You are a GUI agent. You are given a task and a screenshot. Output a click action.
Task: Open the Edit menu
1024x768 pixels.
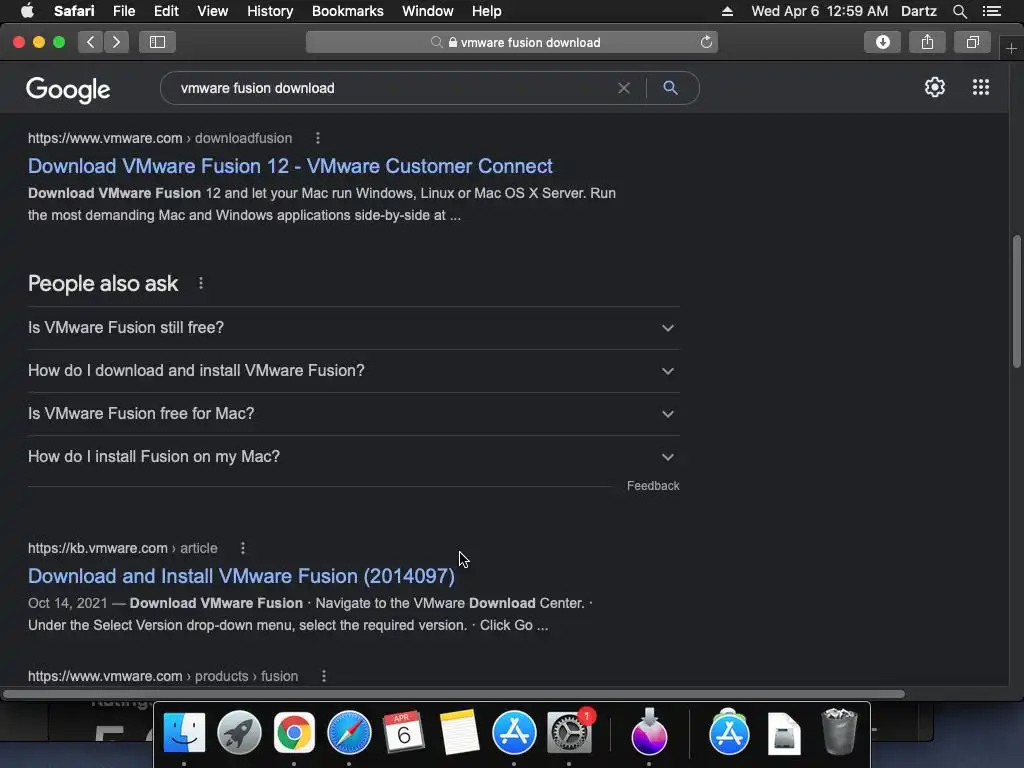[166, 11]
